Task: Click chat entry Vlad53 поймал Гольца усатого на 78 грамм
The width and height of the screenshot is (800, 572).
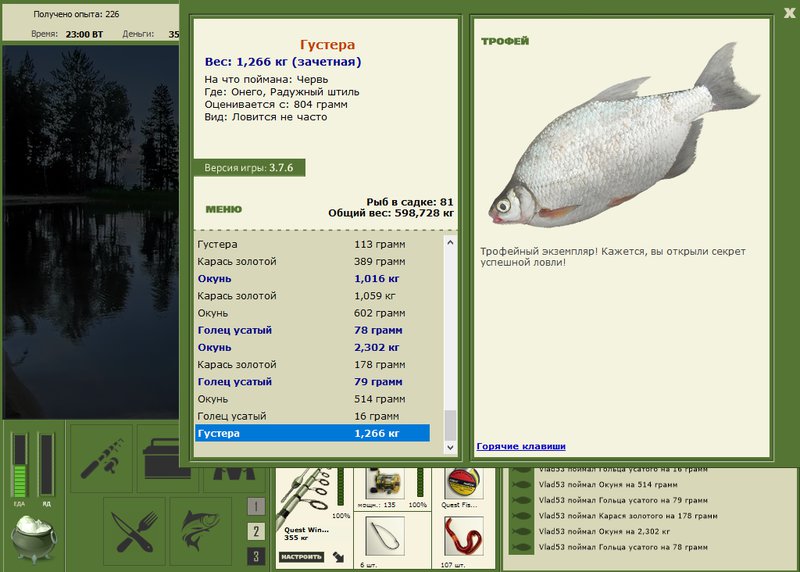Action: coord(623,547)
